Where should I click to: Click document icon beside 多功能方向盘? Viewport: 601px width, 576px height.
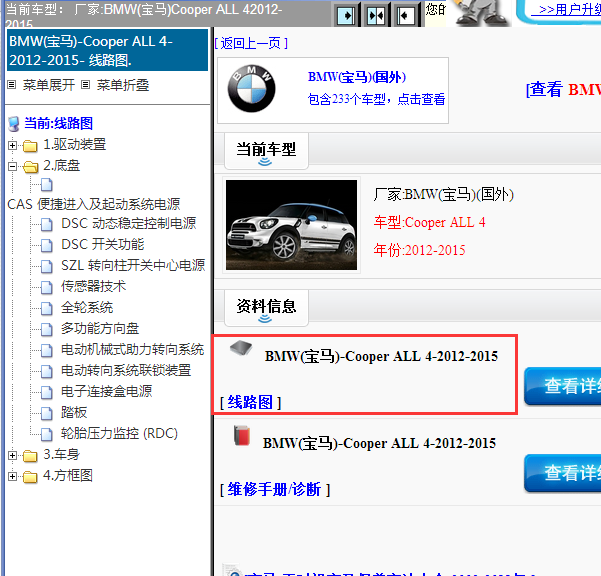tap(47, 330)
